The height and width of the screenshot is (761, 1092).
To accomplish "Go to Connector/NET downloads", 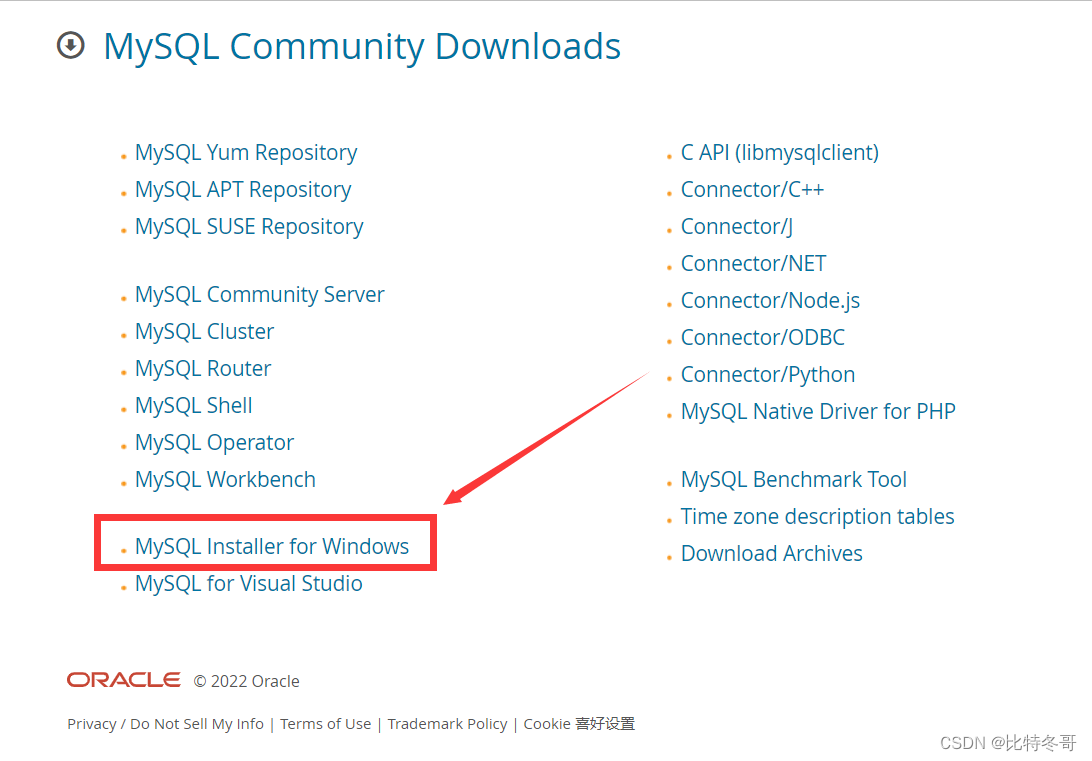I will click(754, 263).
